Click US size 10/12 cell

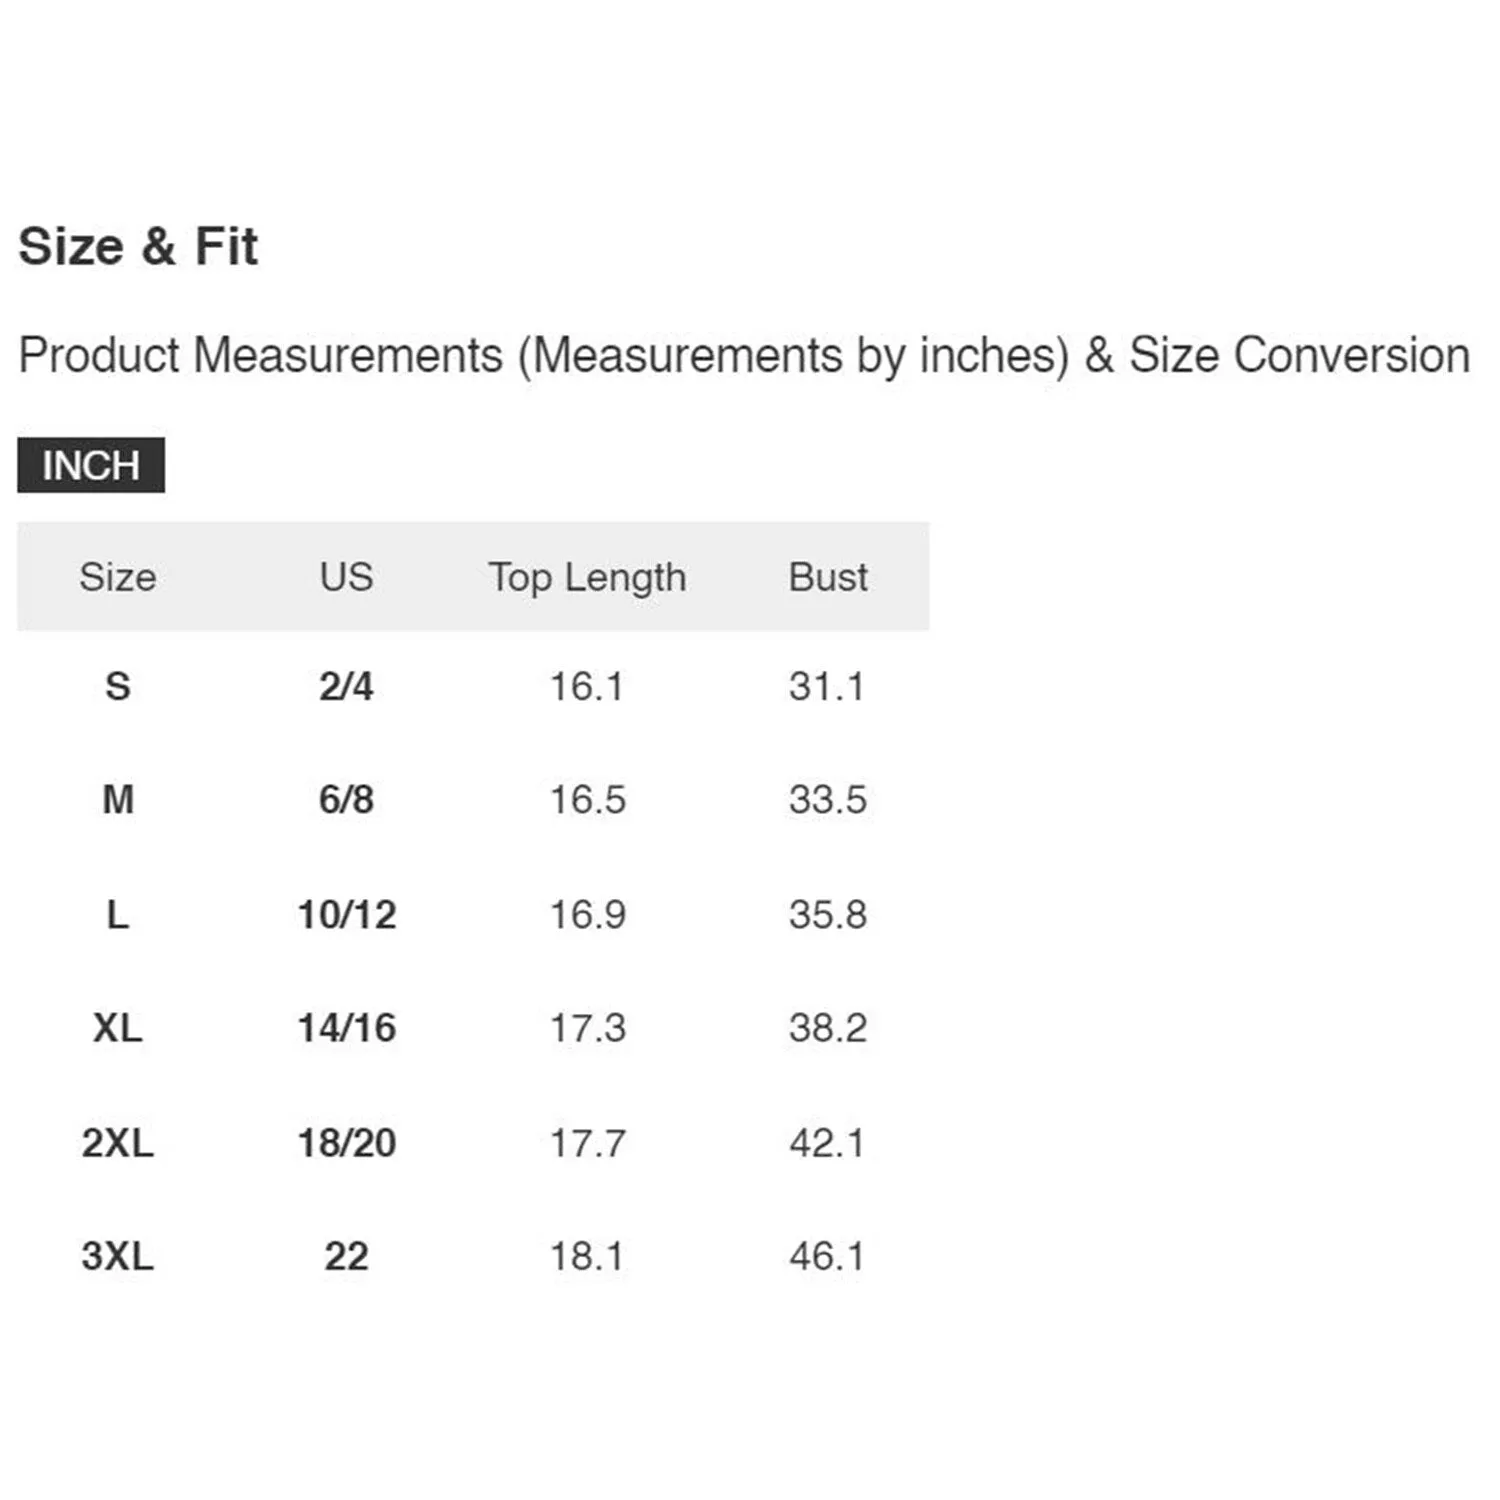[x=347, y=915]
